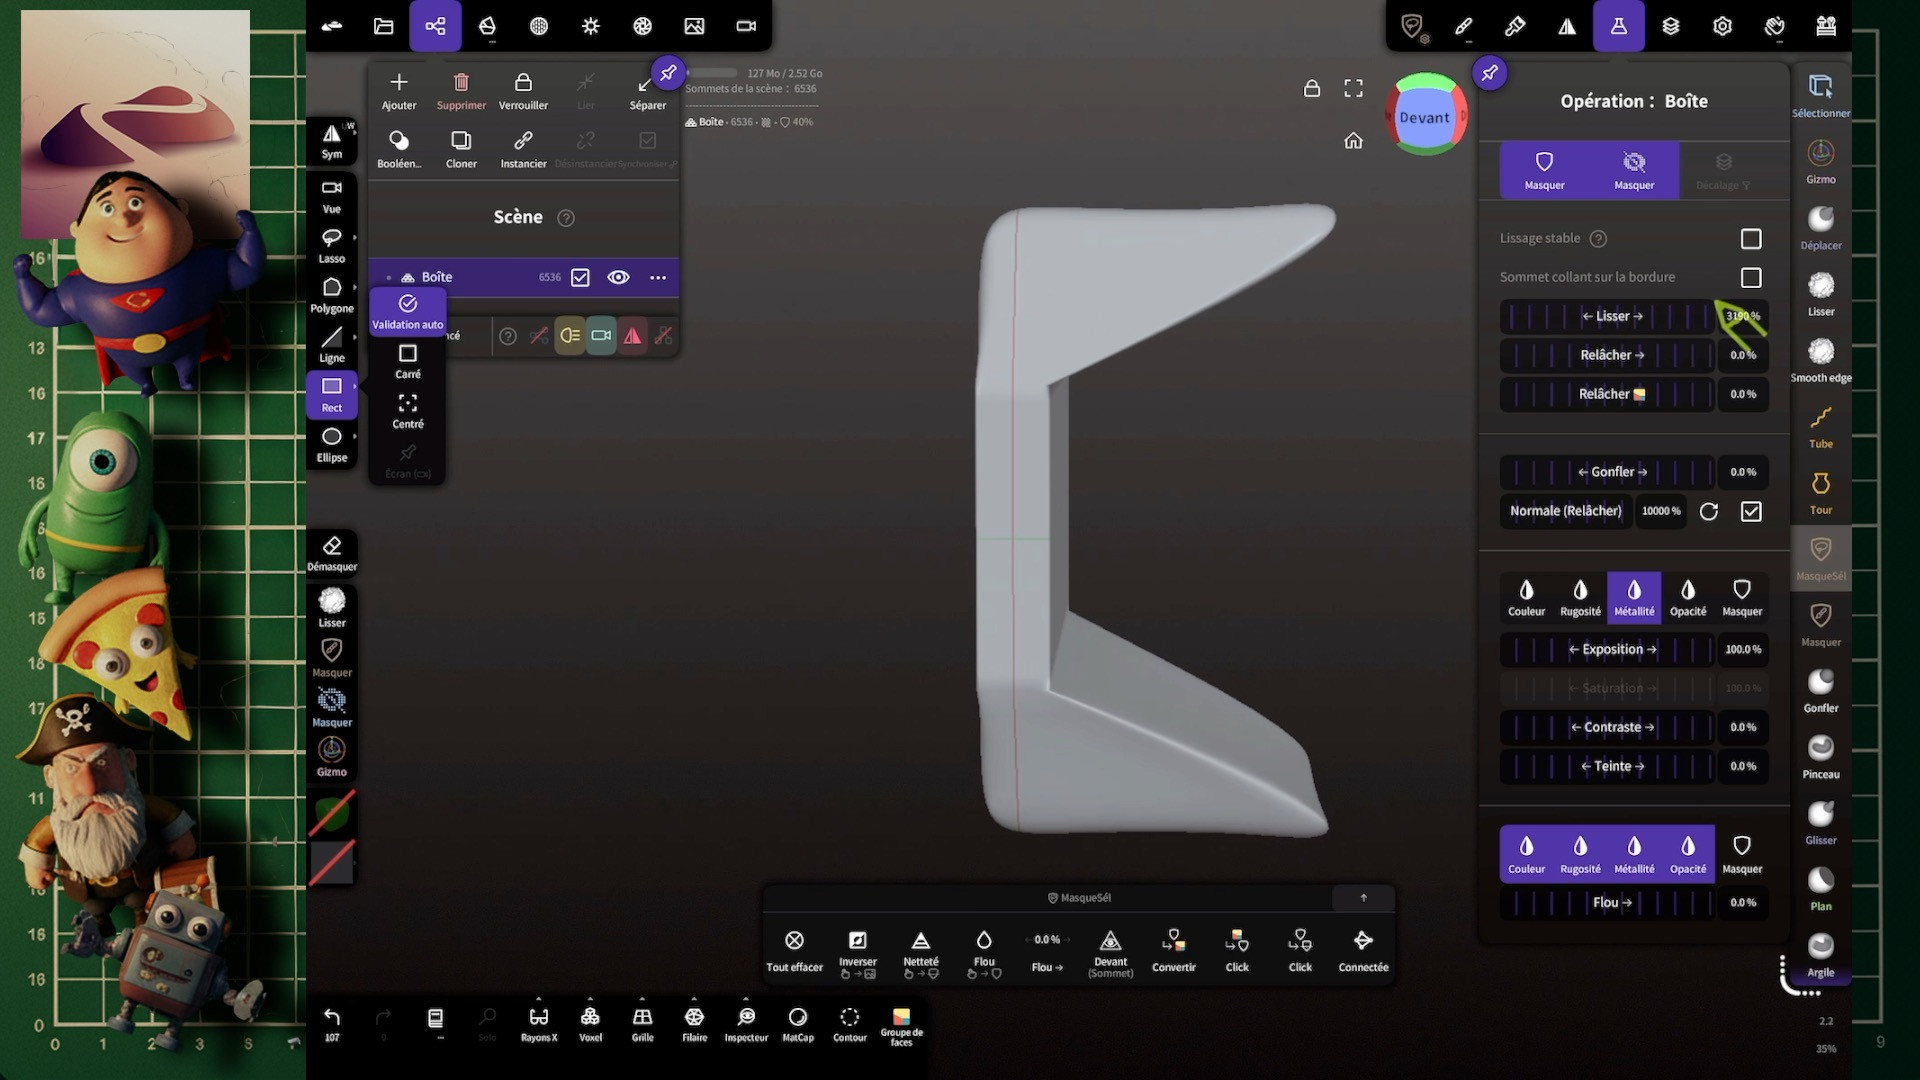The image size is (1920, 1080).
Task: Pick the Tube tool in sidebar
Action: pos(1820,425)
